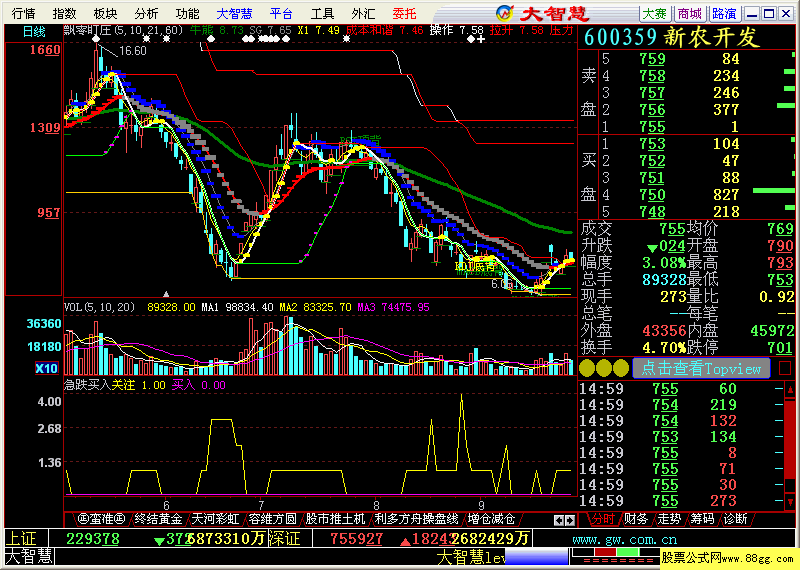Switch to the 蛮准 indicator tab

pyautogui.click(x=102, y=519)
